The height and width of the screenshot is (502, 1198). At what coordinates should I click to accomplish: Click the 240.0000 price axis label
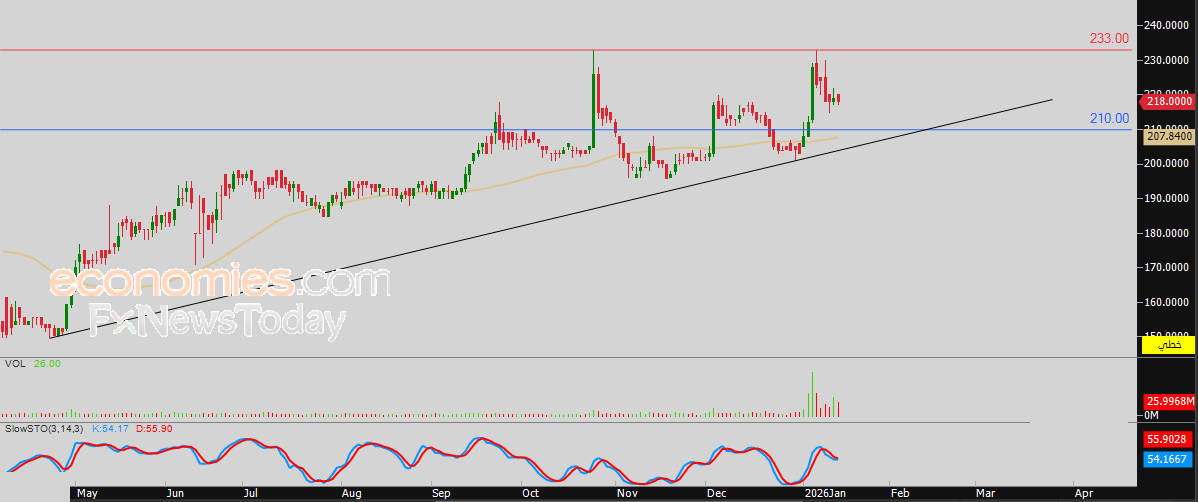point(1167,26)
